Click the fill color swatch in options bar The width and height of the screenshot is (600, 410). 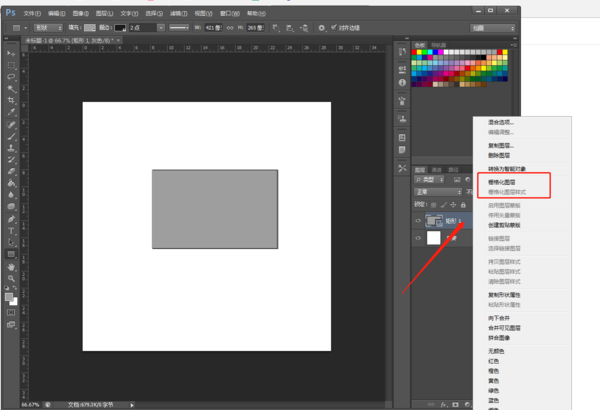point(90,28)
